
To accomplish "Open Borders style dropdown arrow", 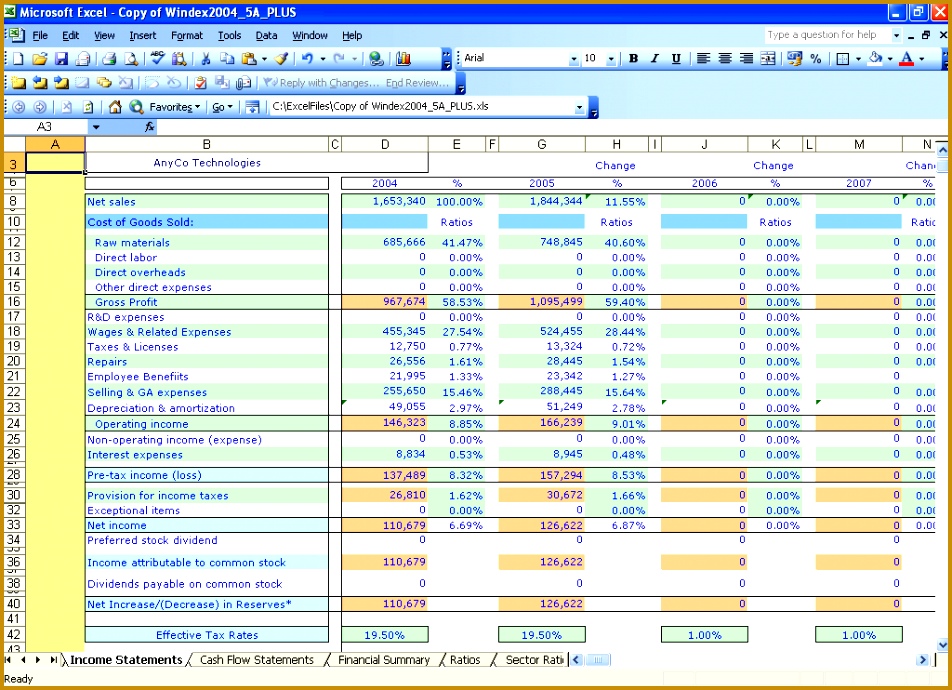I will [x=858, y=59].
